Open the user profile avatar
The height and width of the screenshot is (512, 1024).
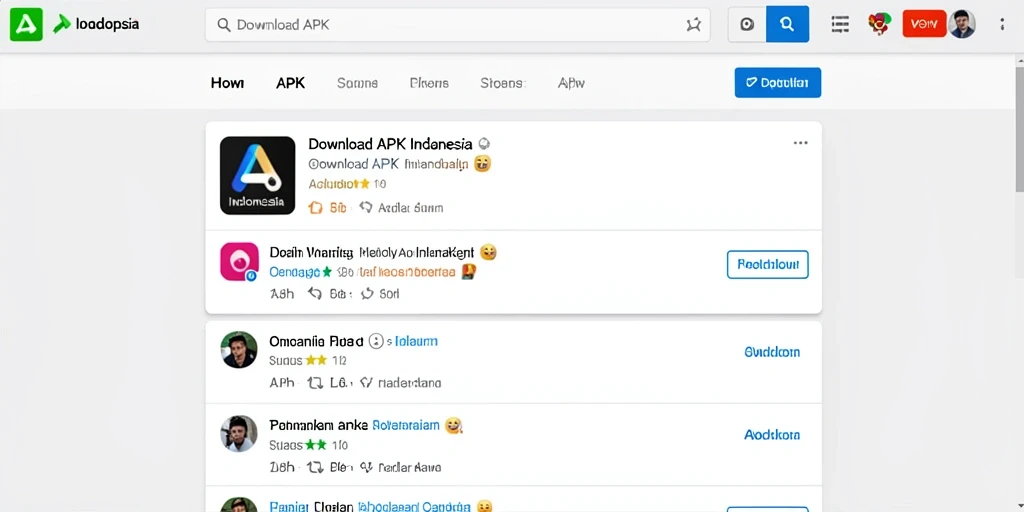(x=962, y=24)
